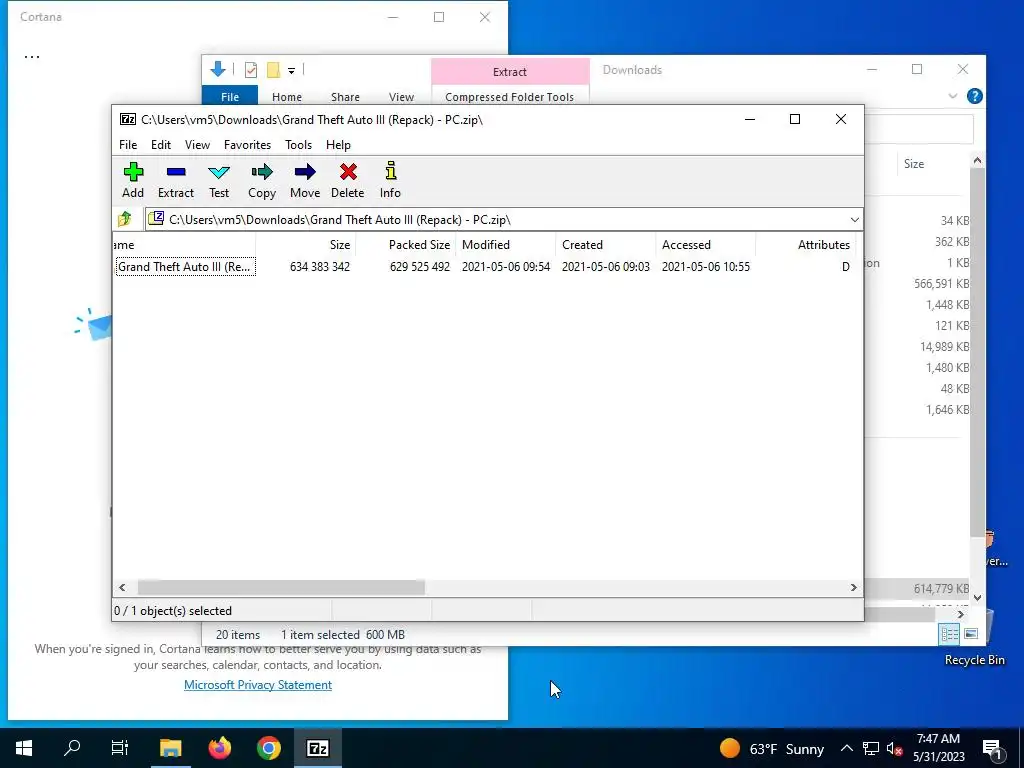Open the notification center icon
The image size is (1024, 768).
[992, 749]
